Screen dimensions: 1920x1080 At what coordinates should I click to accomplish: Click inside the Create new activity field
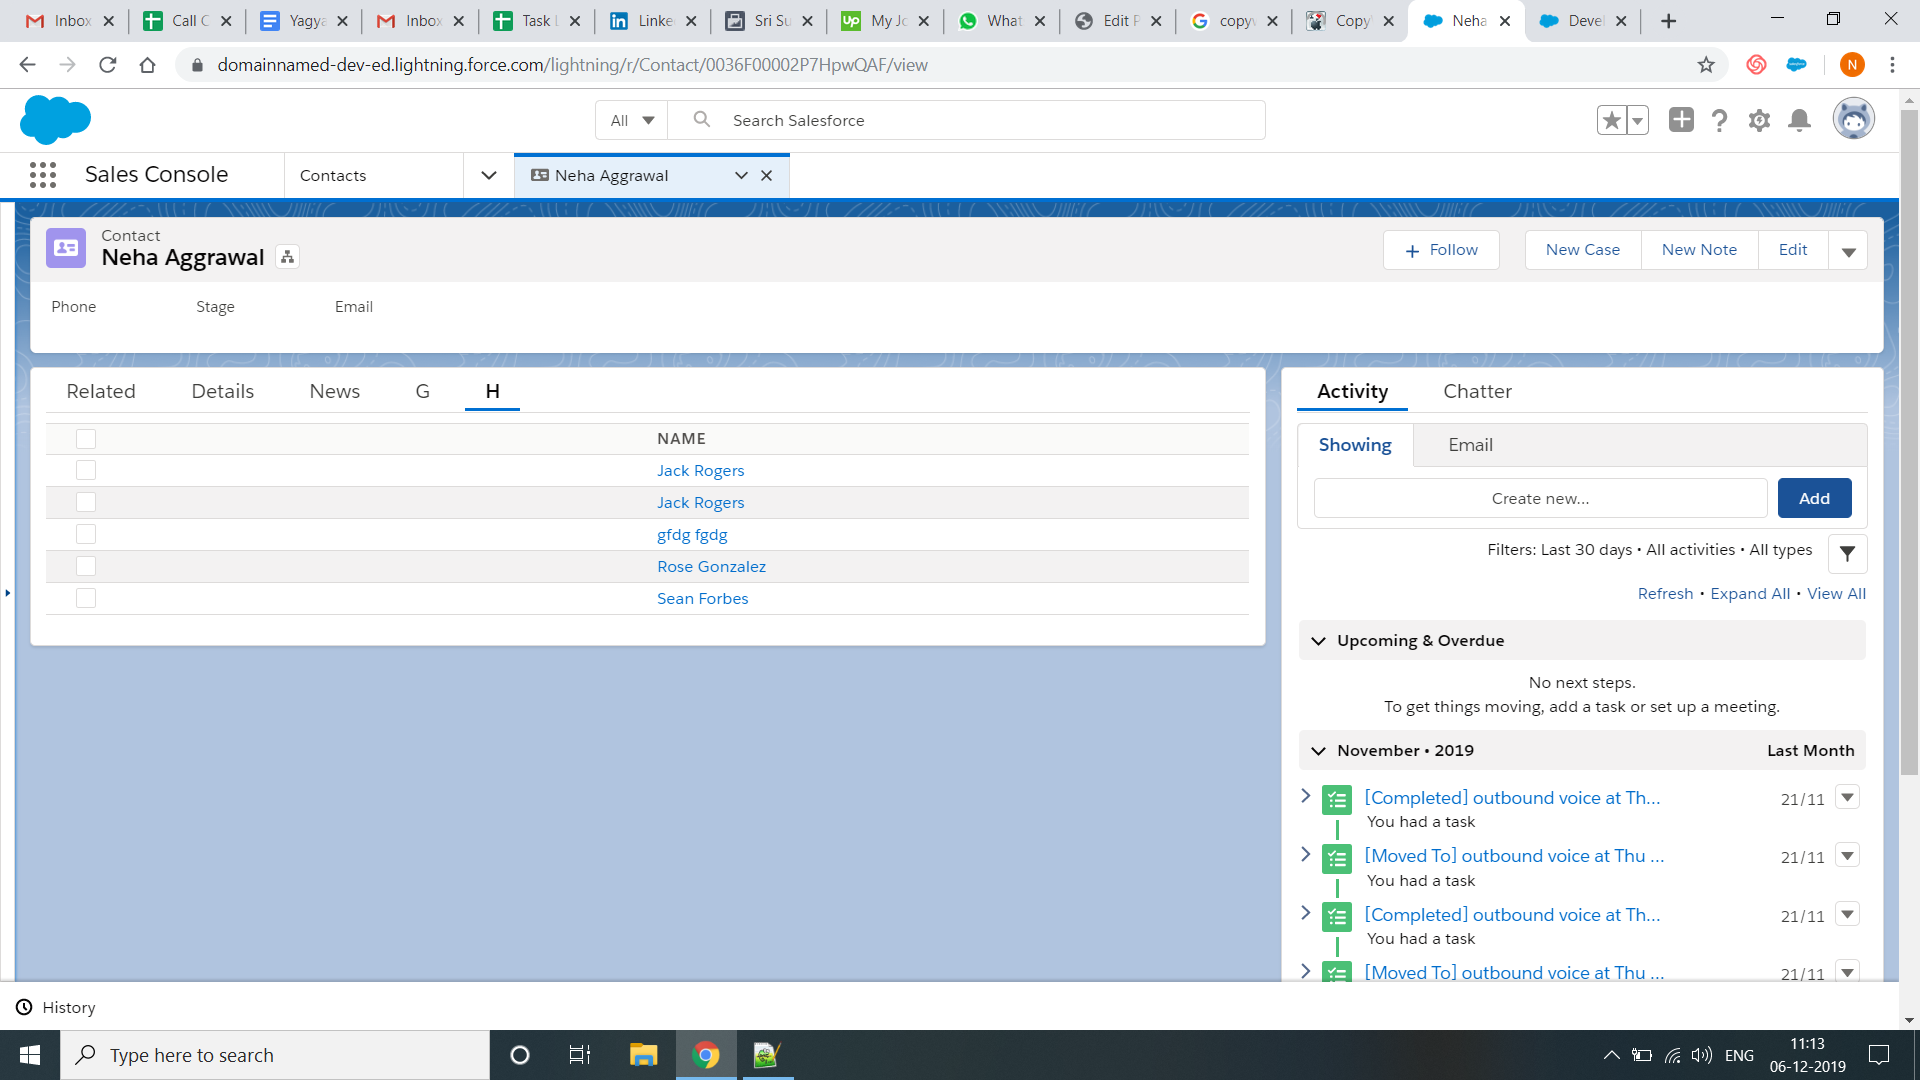click(1539, 498)
